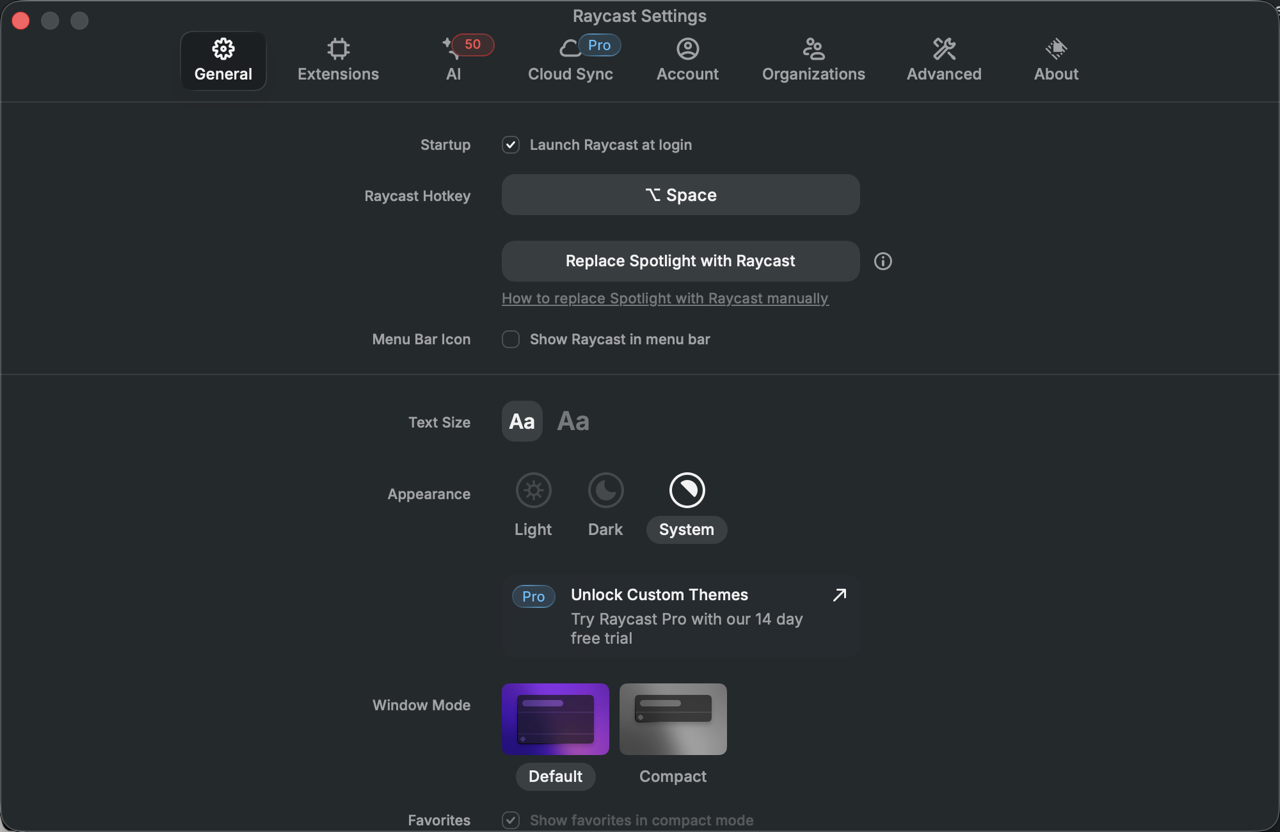The height and width of the screenshot is (832, 1280).
Task: Select the Default window mode thumbnail
Action: (555, 719)
